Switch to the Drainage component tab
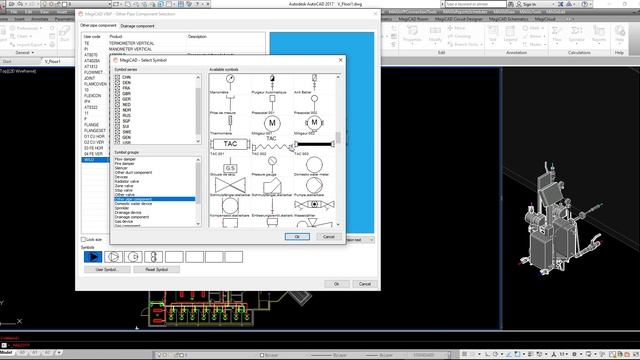 point(137,26)
